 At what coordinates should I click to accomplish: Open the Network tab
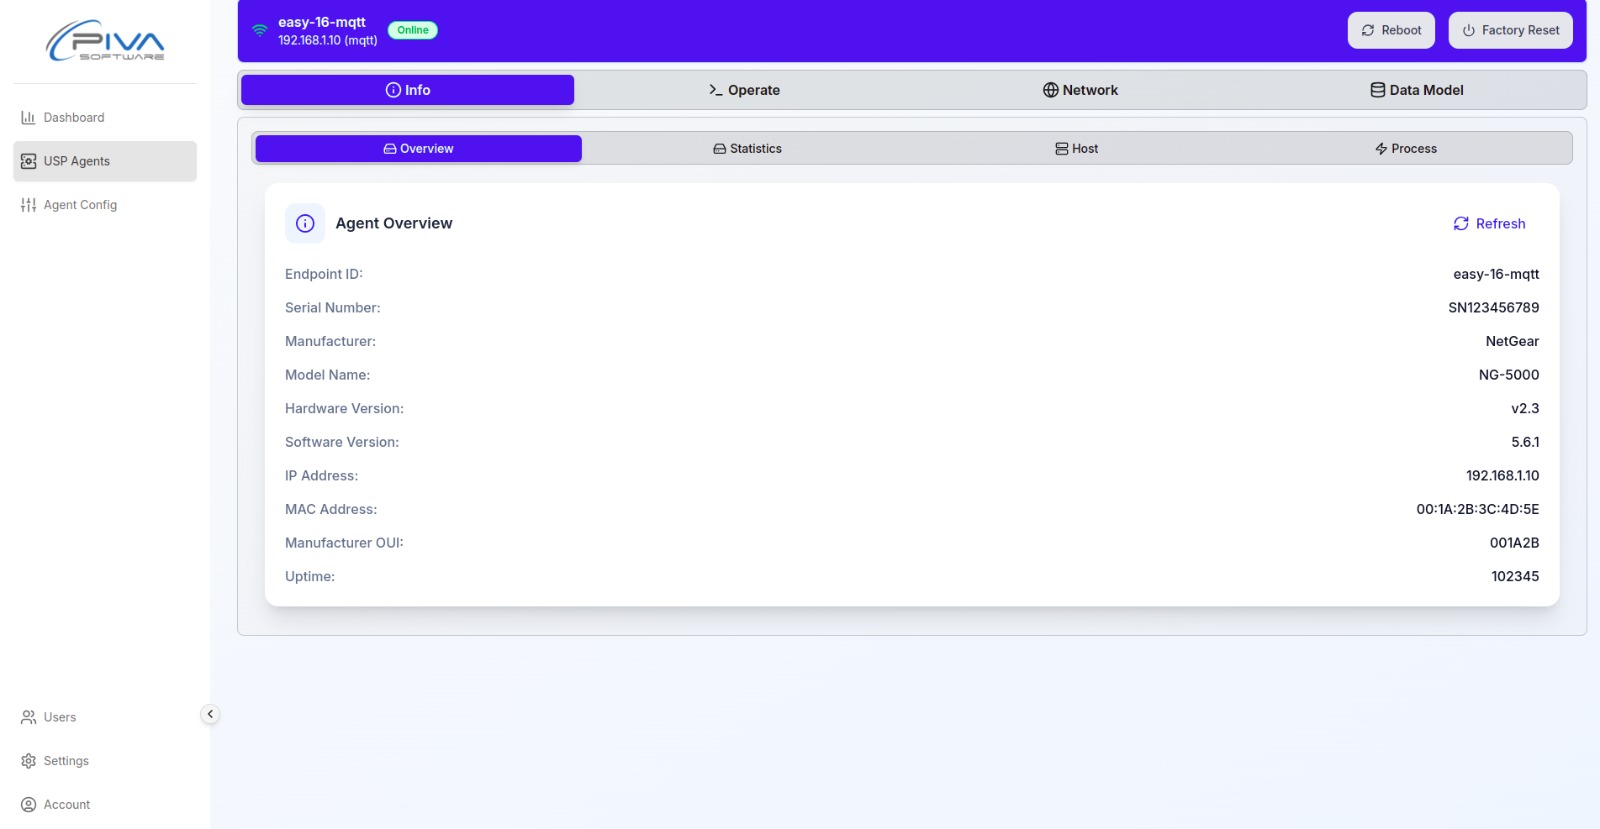[x=1080, y=90]
